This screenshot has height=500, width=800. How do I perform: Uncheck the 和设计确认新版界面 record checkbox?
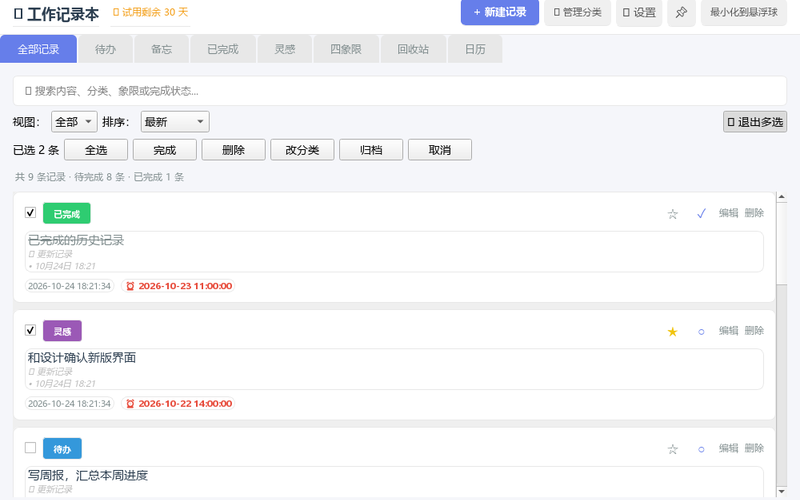[31, 330]
